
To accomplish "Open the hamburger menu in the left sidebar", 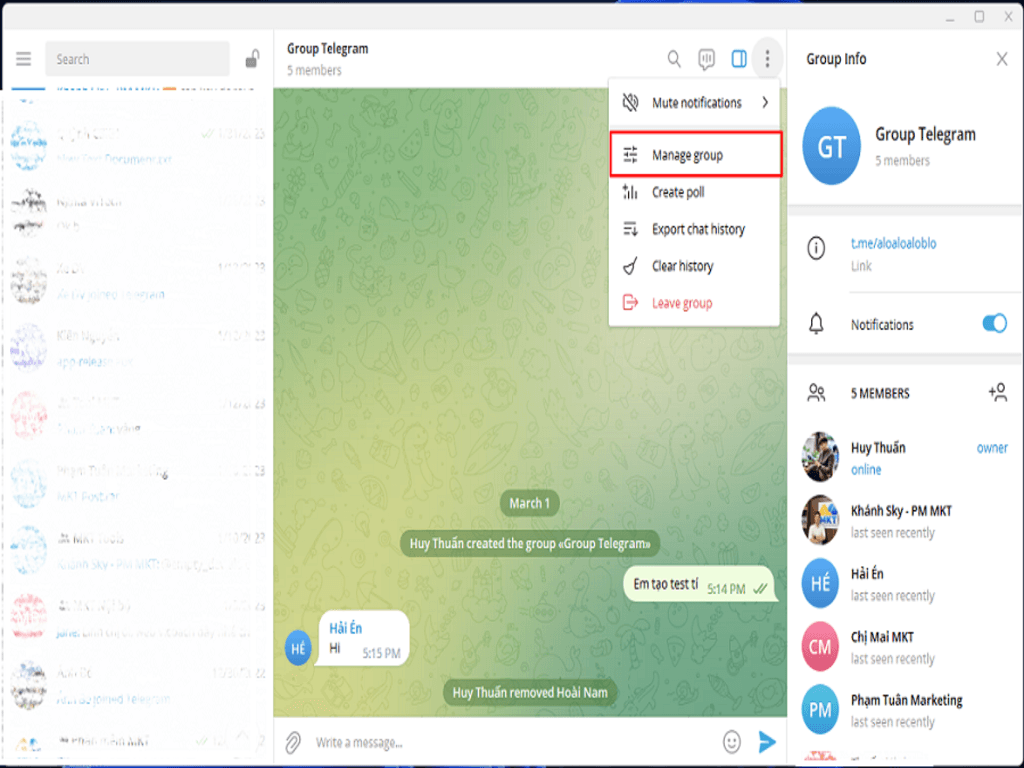I will pyautogui.click(x=23, y=58).
